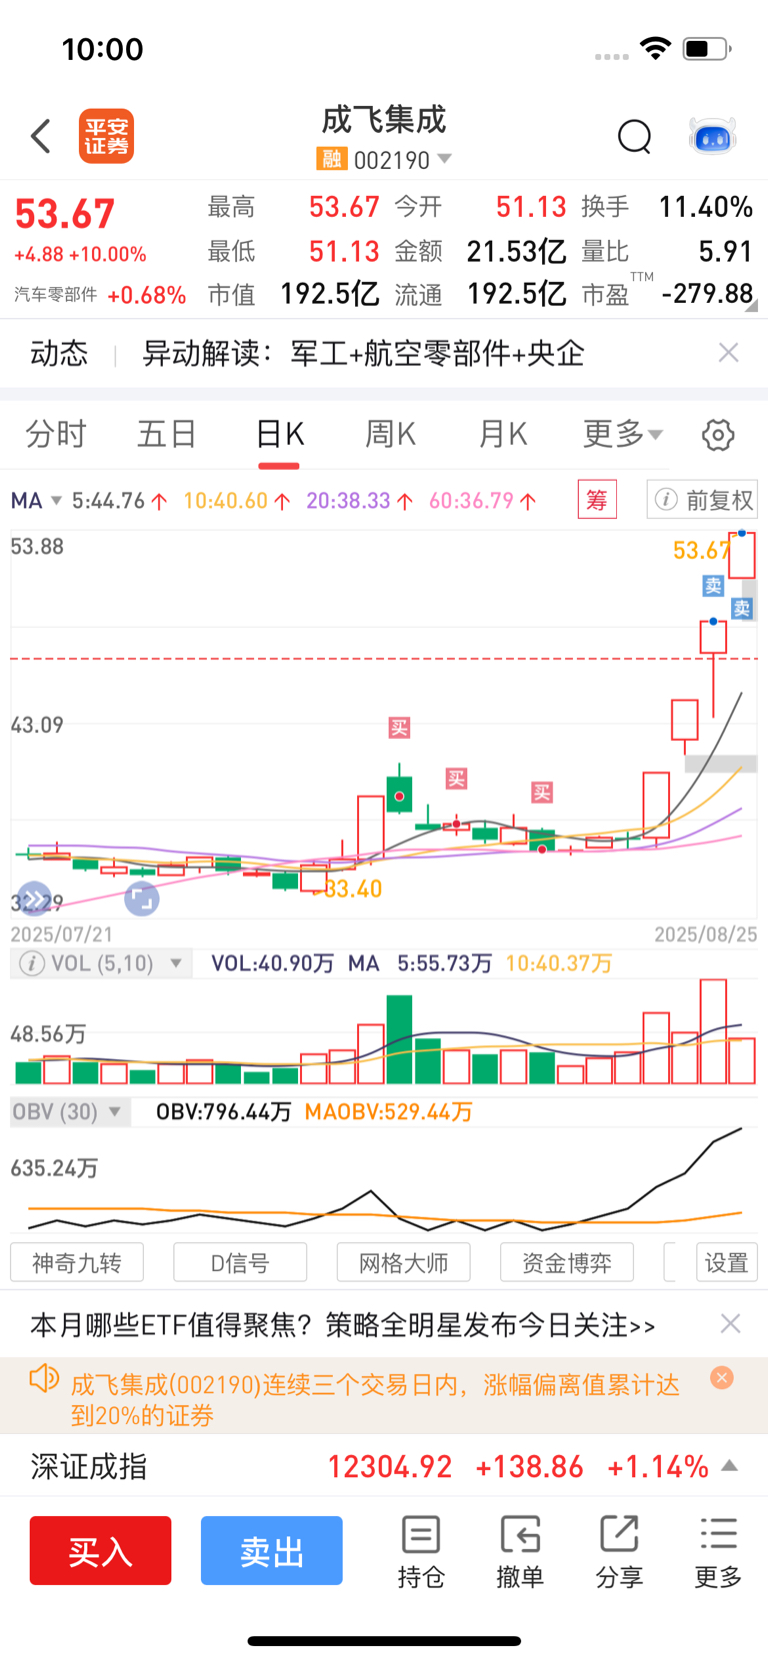Open the 更多 bottom menu icon
768x1663 pixels.
[718, 1552]
